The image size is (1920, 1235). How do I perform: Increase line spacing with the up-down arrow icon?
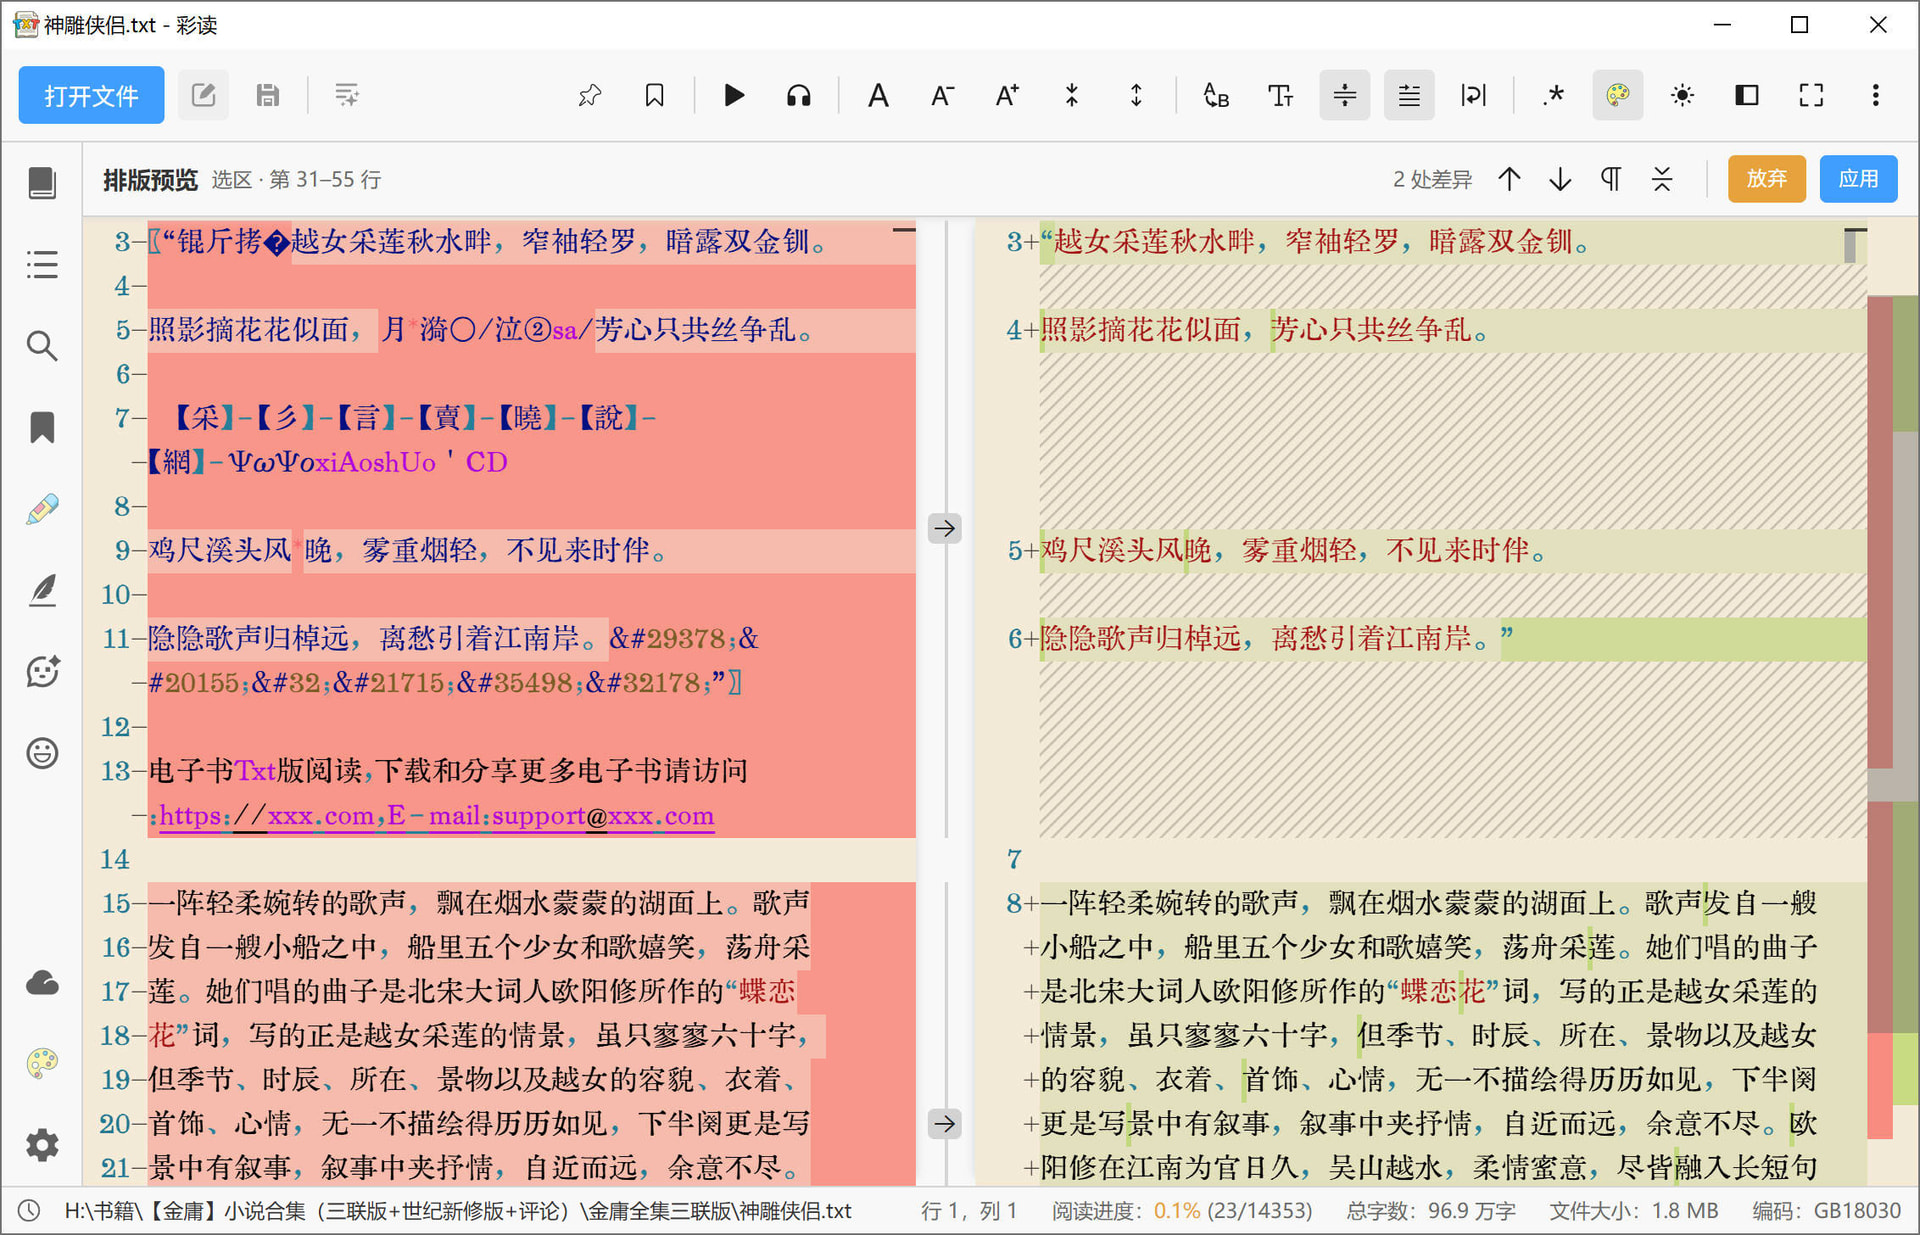click(1136, 96)
